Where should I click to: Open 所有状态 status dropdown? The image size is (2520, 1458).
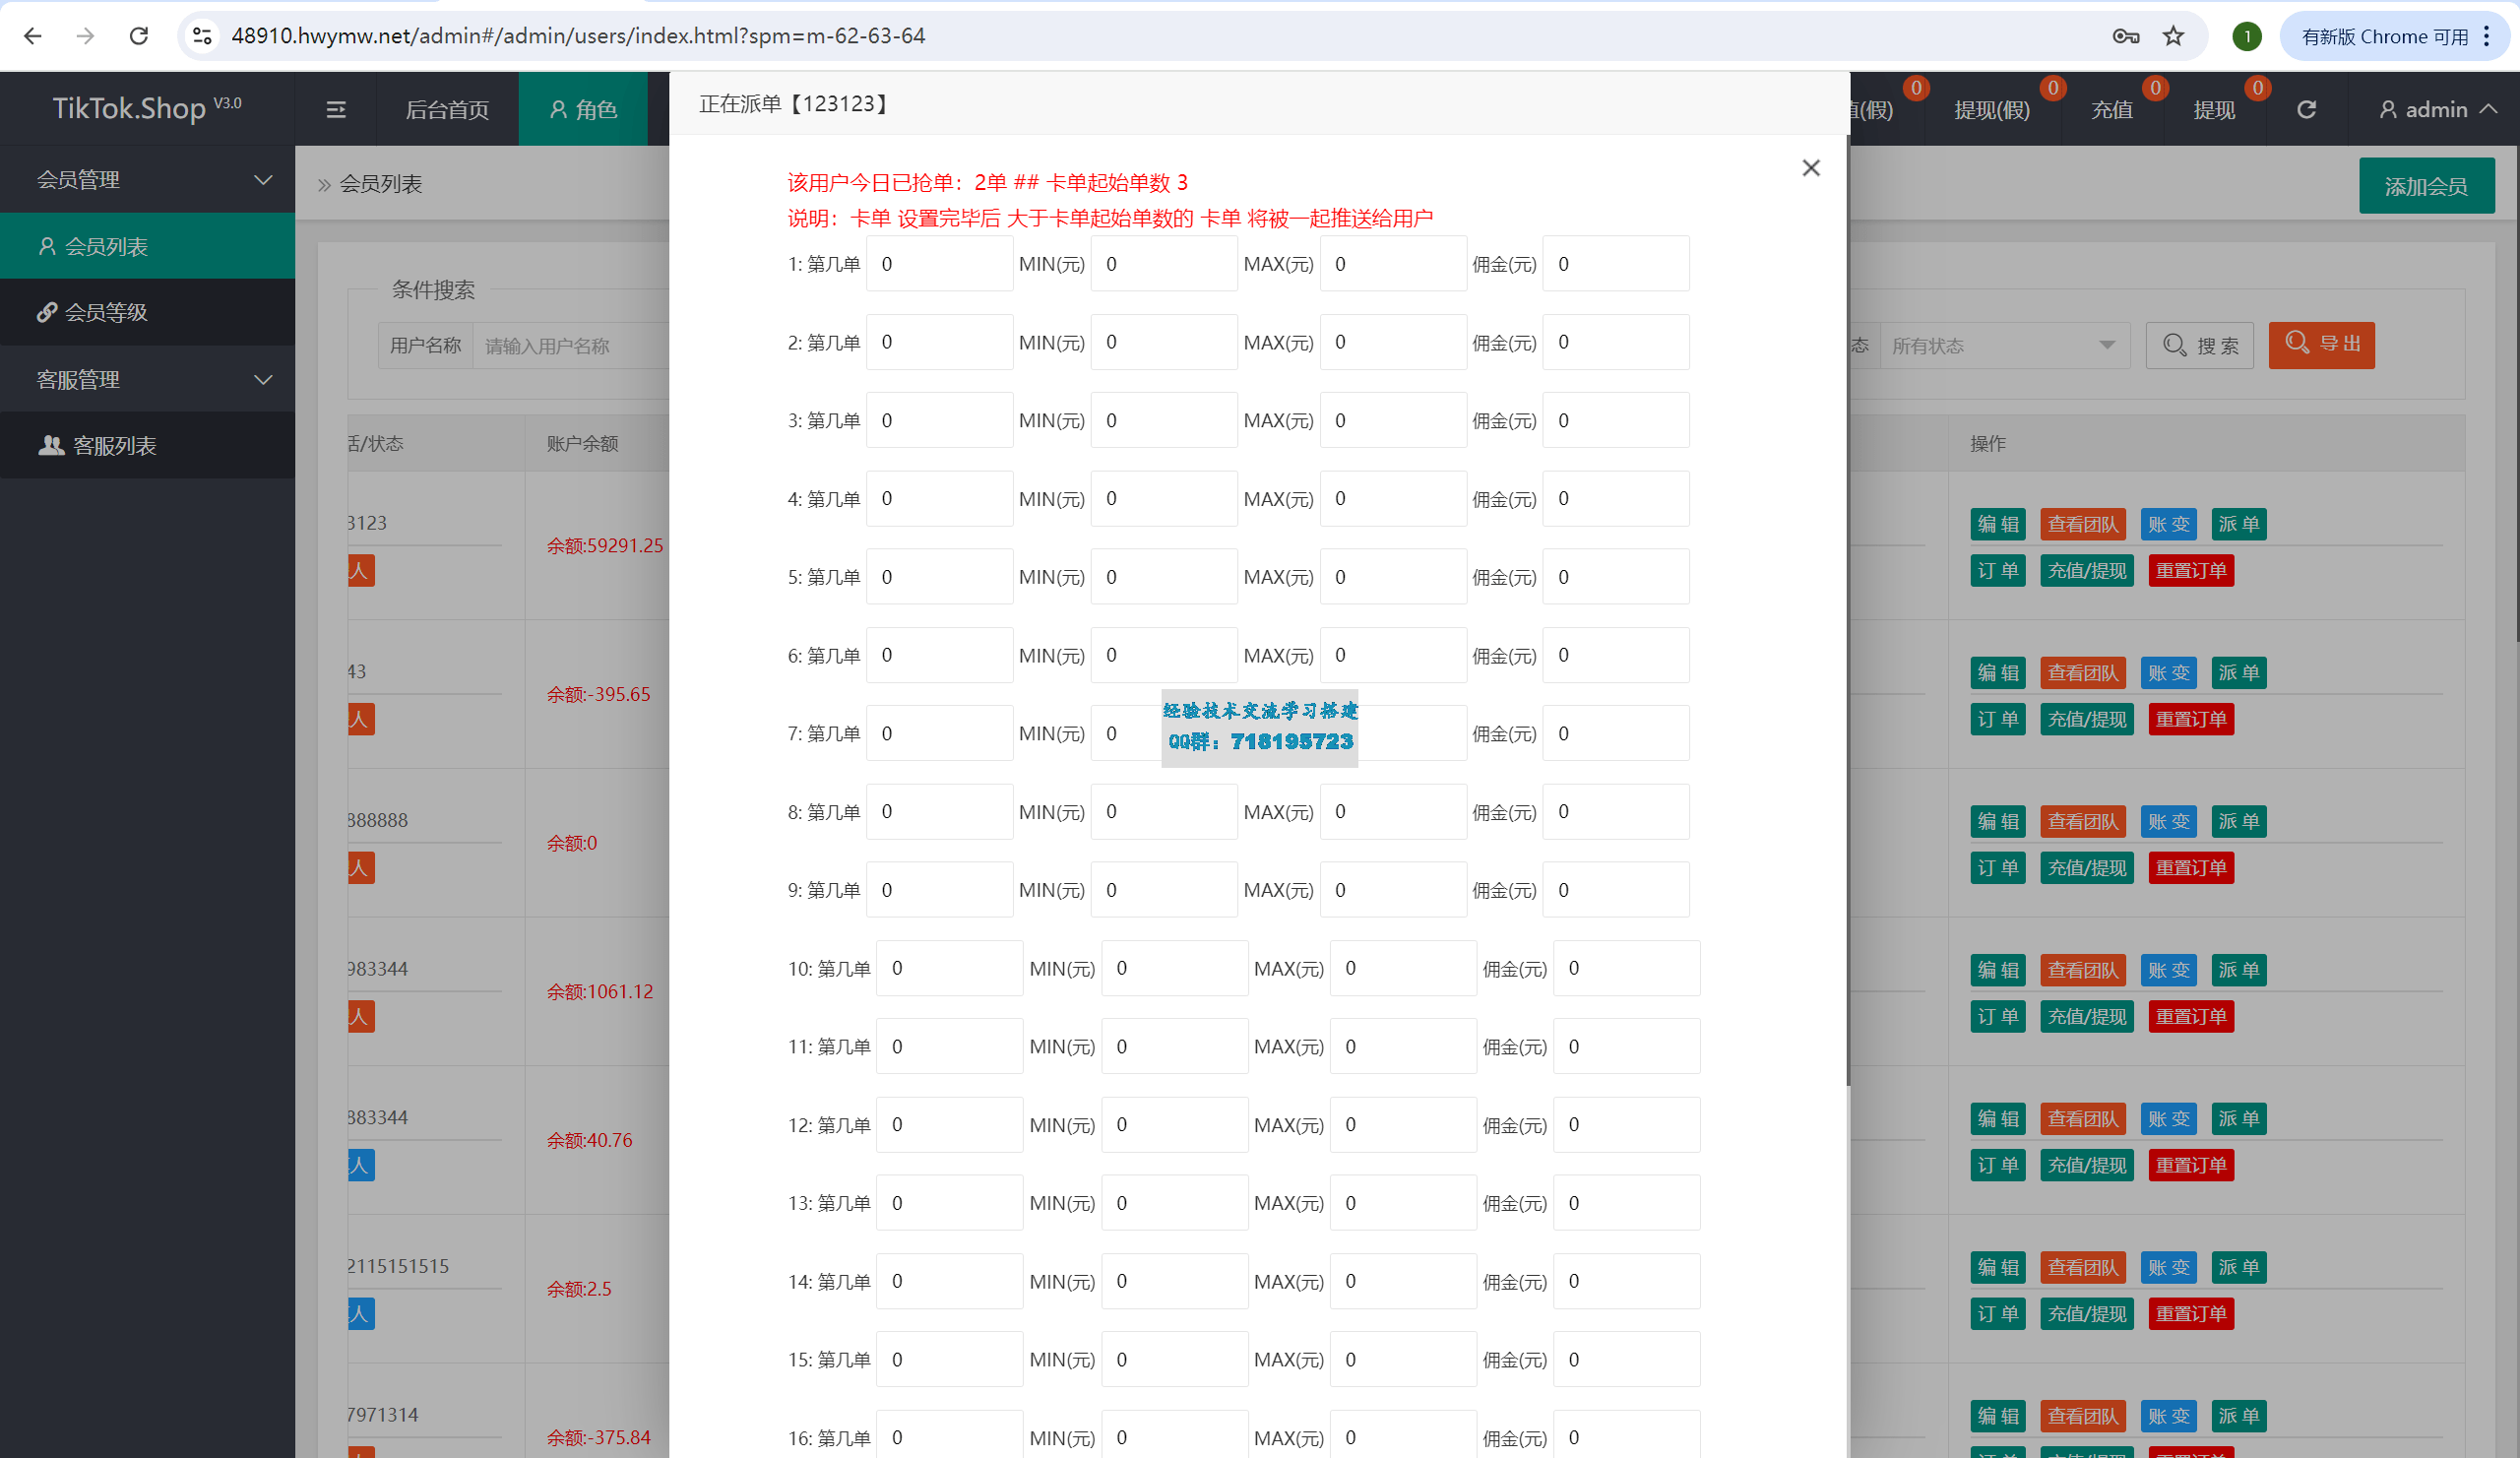[2004, 345]
